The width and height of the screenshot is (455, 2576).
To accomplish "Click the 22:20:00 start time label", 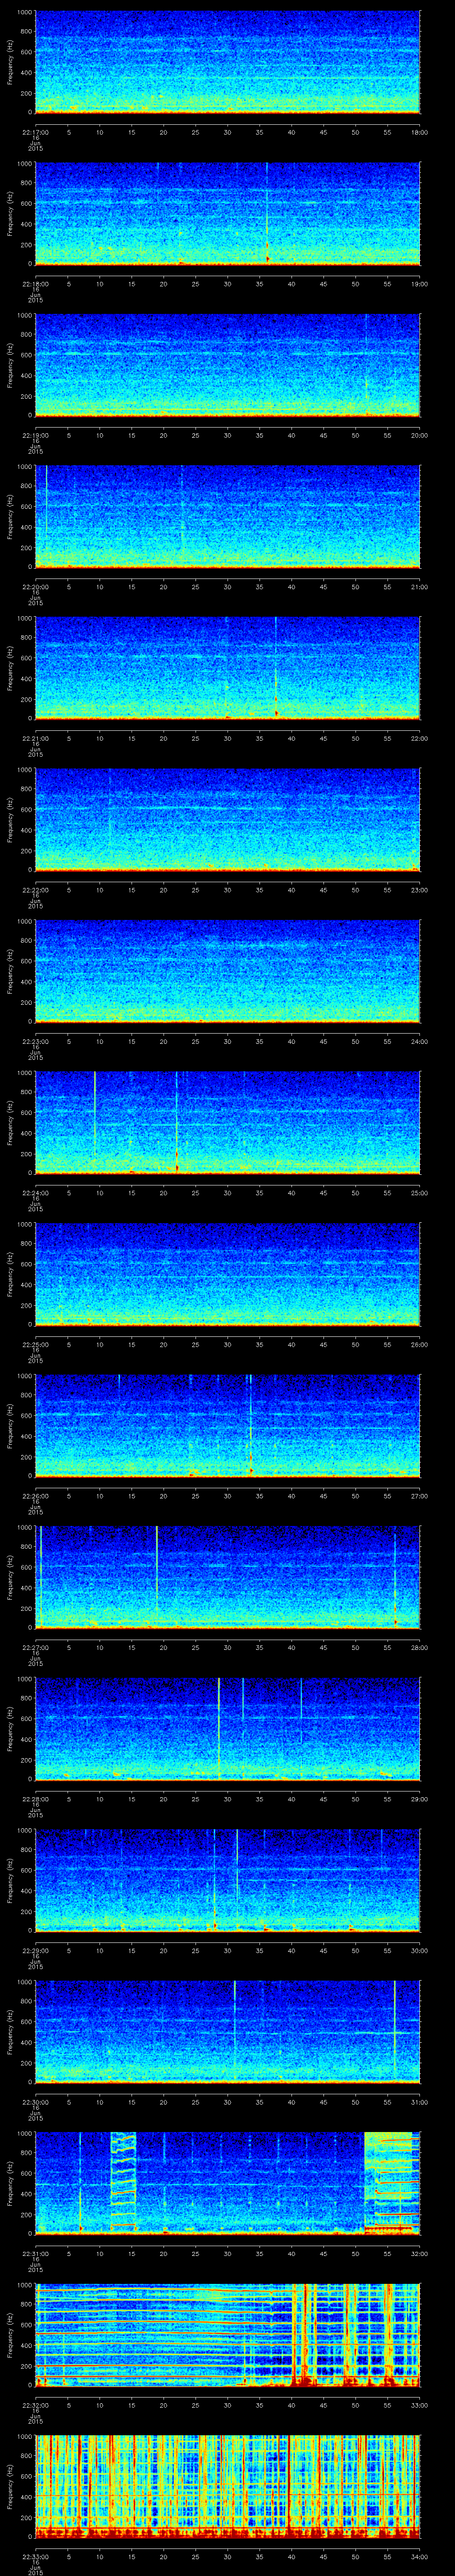I will (x=35, y=587).
